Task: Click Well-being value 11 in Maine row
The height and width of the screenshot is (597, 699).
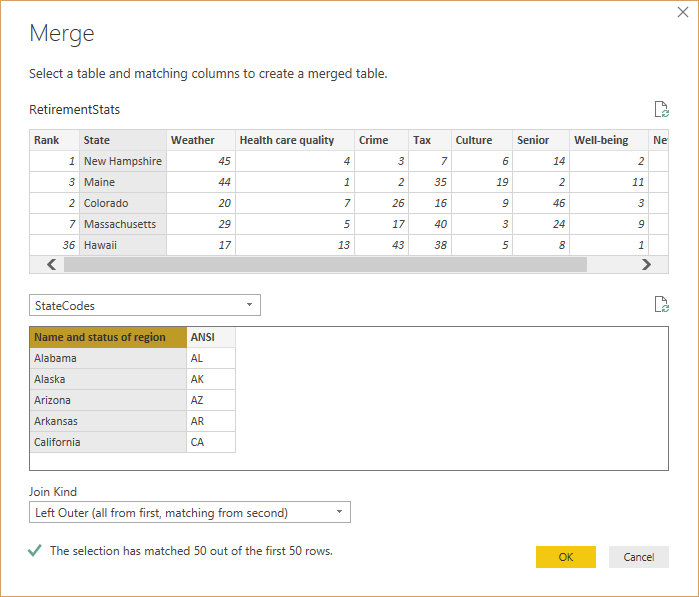Action: (x=609, y=182)
